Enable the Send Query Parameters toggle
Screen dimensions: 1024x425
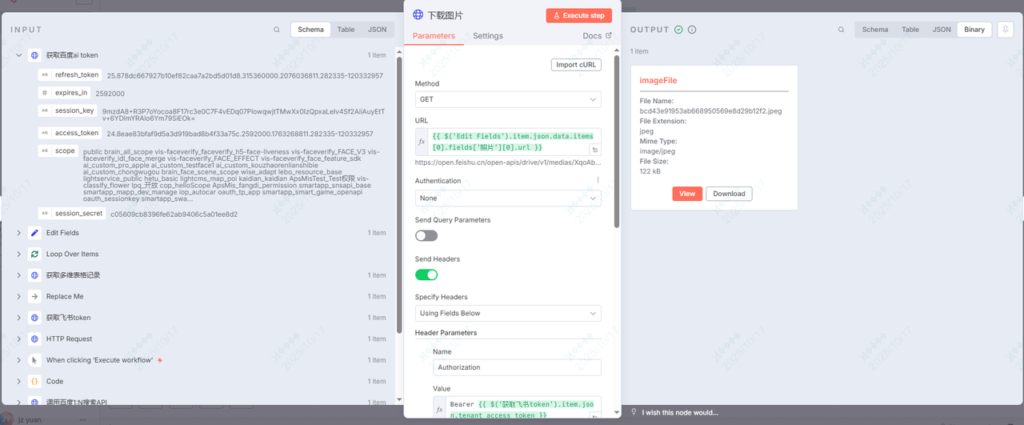click(426, 235)
